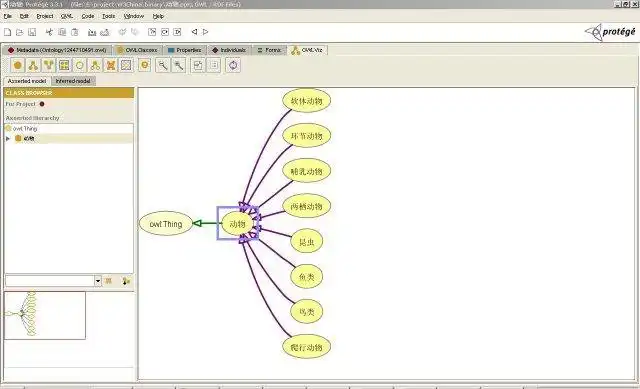Select the 动物 graph node

tap(237, 224)
